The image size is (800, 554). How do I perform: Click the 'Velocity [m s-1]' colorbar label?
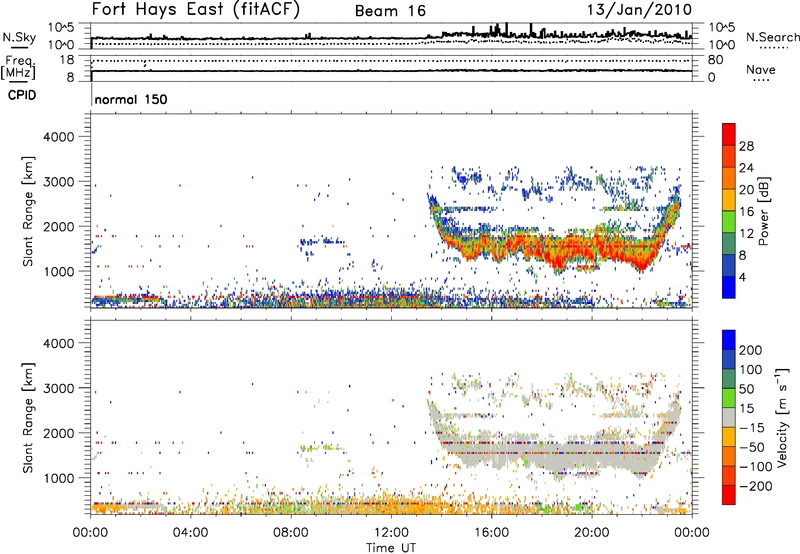point(782,417)
